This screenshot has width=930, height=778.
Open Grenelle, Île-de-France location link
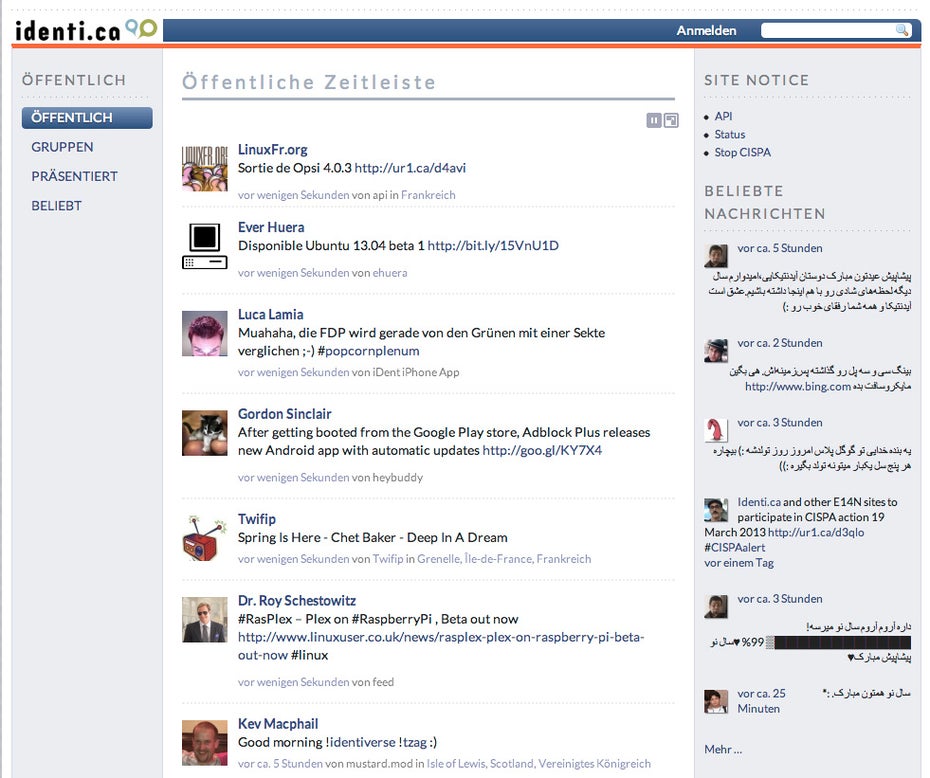504,559
